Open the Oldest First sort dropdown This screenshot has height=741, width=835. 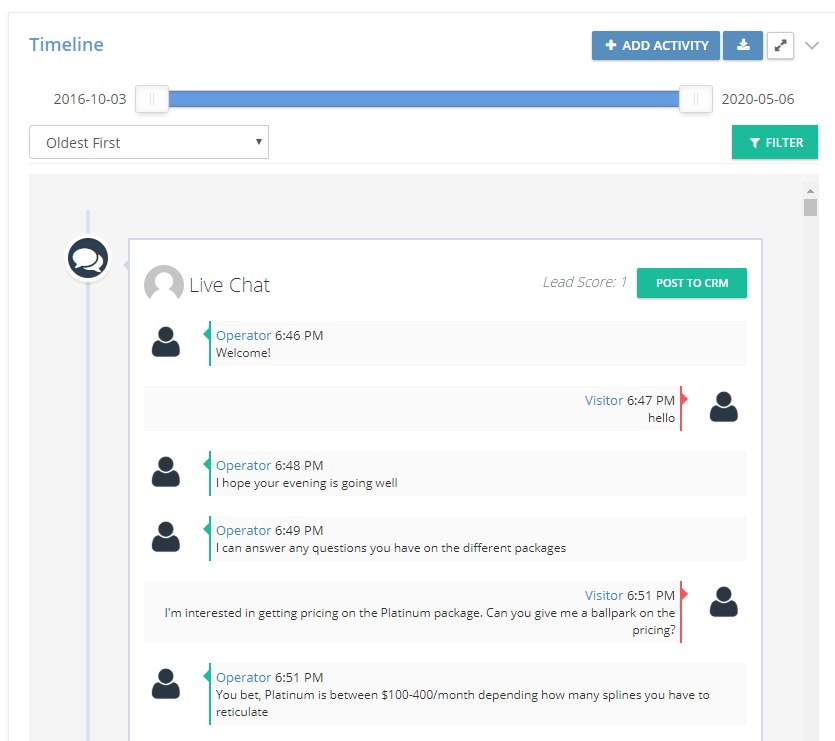pyautogui.click(x=149, y=142)
